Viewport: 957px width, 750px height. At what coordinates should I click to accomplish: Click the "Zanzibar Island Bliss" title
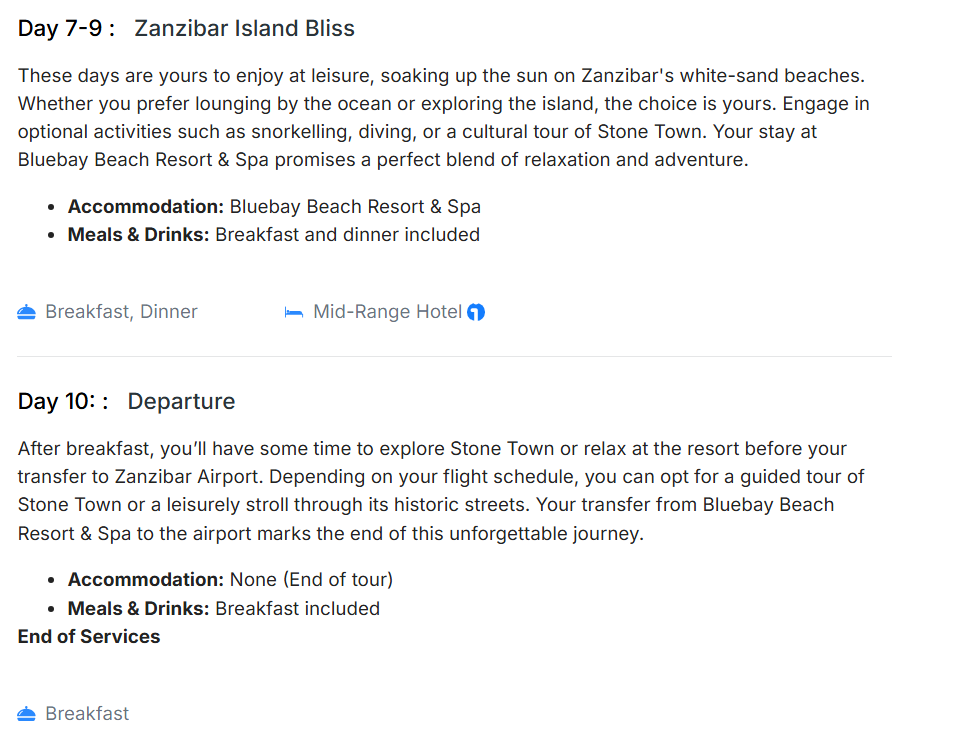tap(244, 28)
